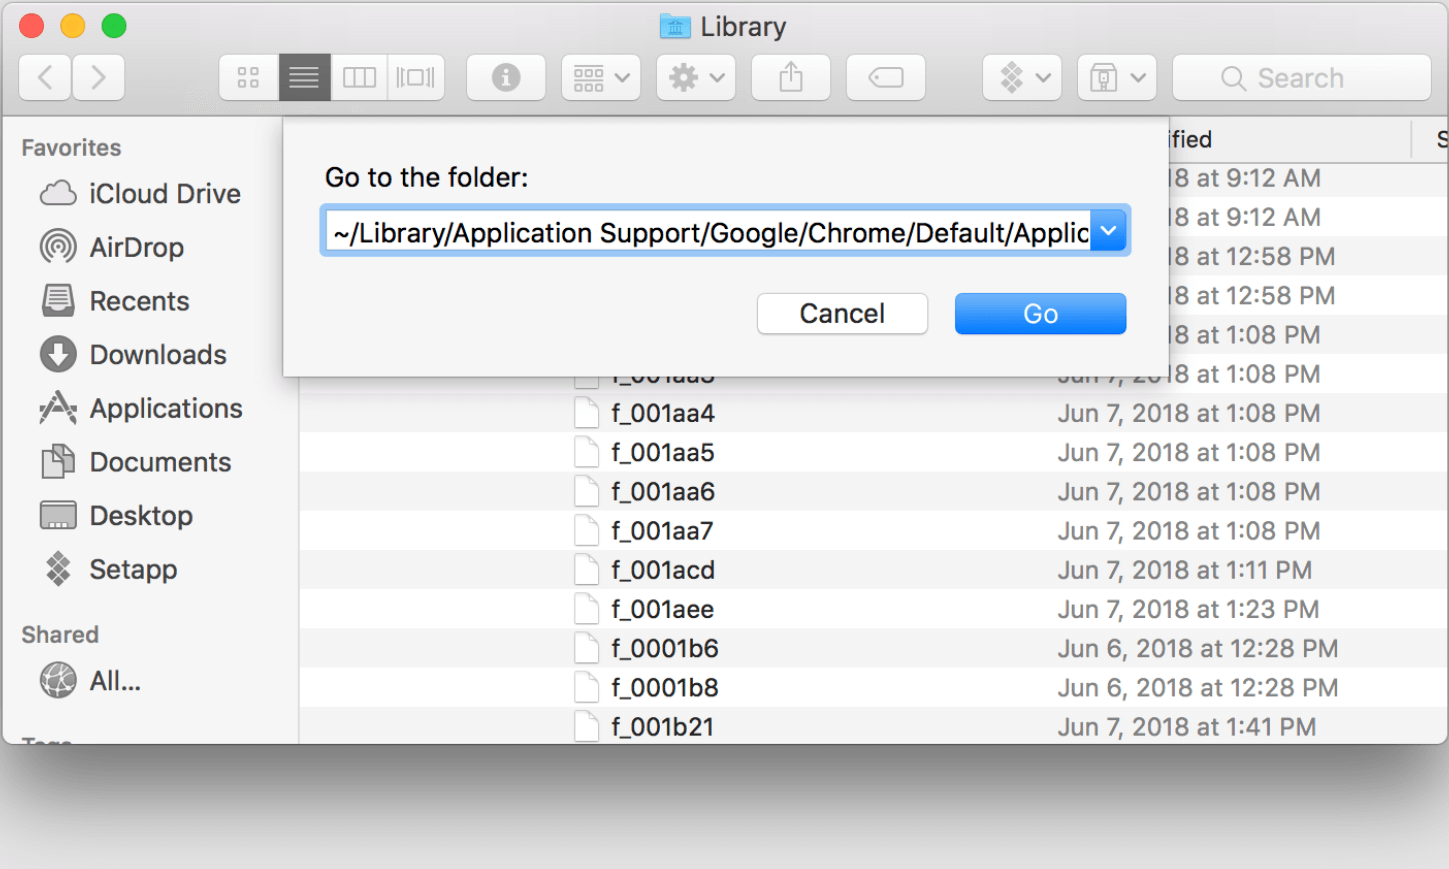Select Applications in the sidebar
The image size is (1449, 869).
coord(165,409)
